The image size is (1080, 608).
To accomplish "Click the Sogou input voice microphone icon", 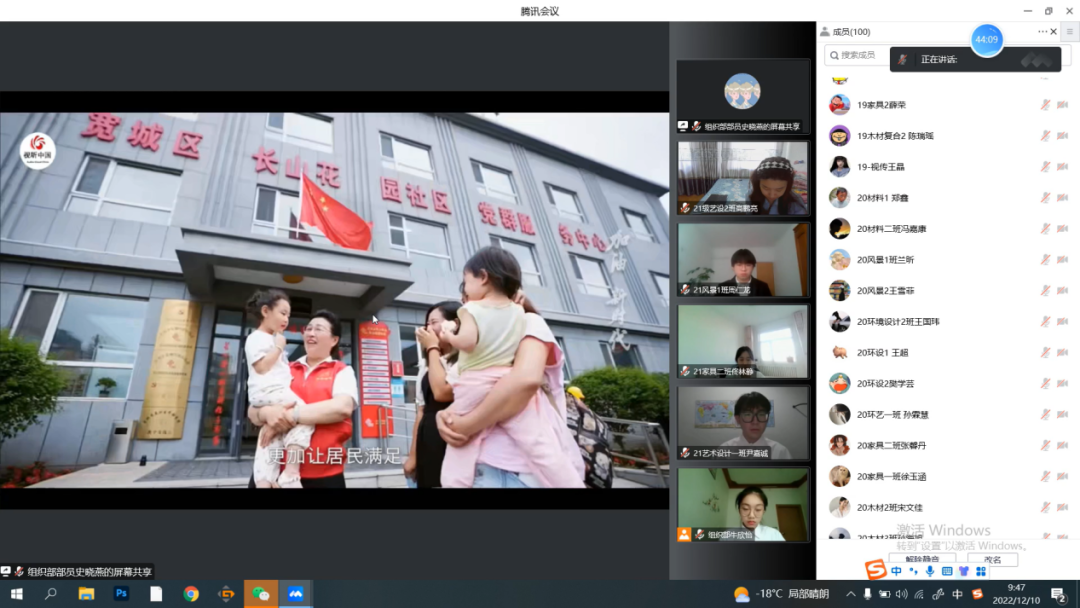I will pyautogui.click(x=929, y=571).
